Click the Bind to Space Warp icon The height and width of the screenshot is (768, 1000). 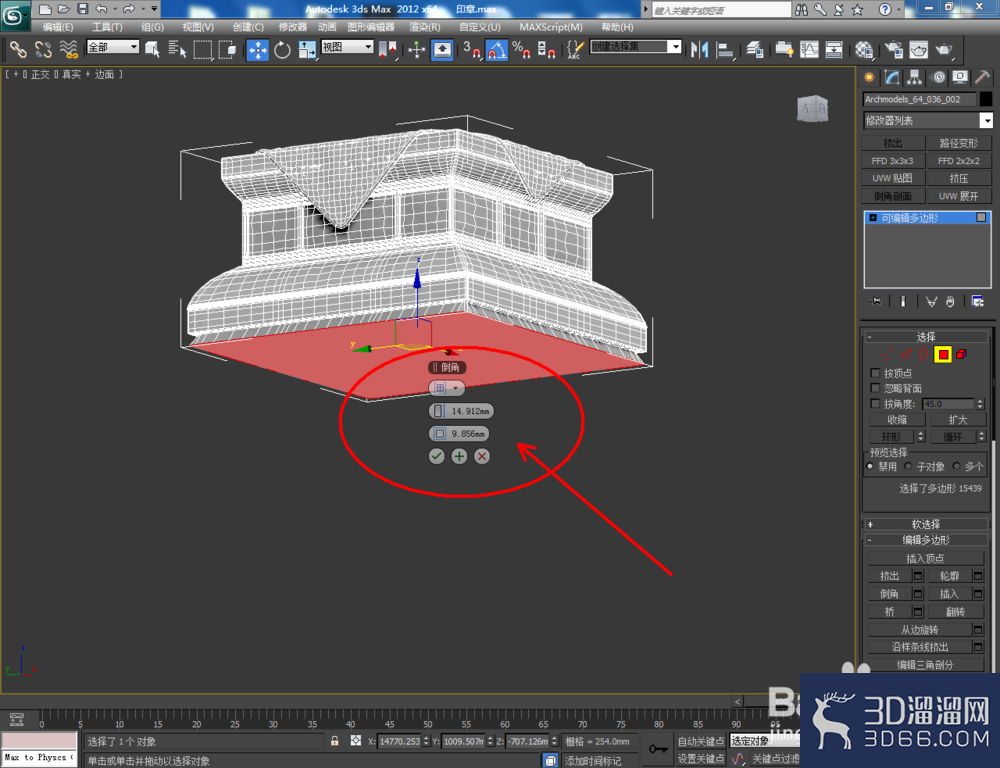[x=69, y=50]
